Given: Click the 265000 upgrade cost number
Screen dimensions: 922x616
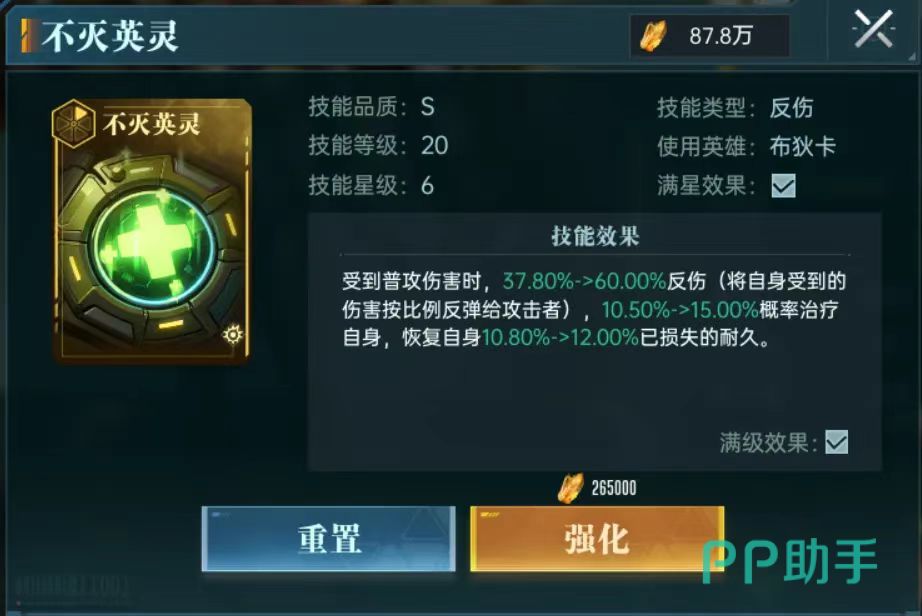Looking at the screenshot, I should [613, 488].
